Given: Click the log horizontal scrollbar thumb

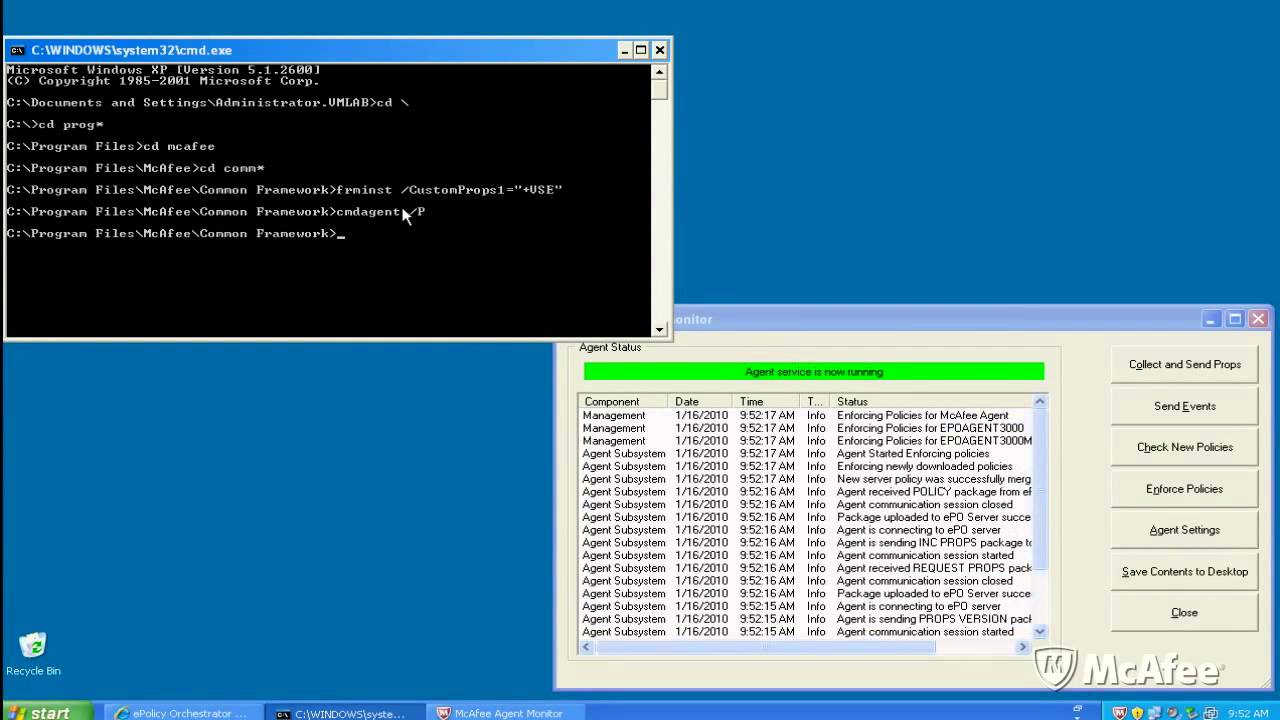Looking at the screenshot, I should (x=765, y=647).
